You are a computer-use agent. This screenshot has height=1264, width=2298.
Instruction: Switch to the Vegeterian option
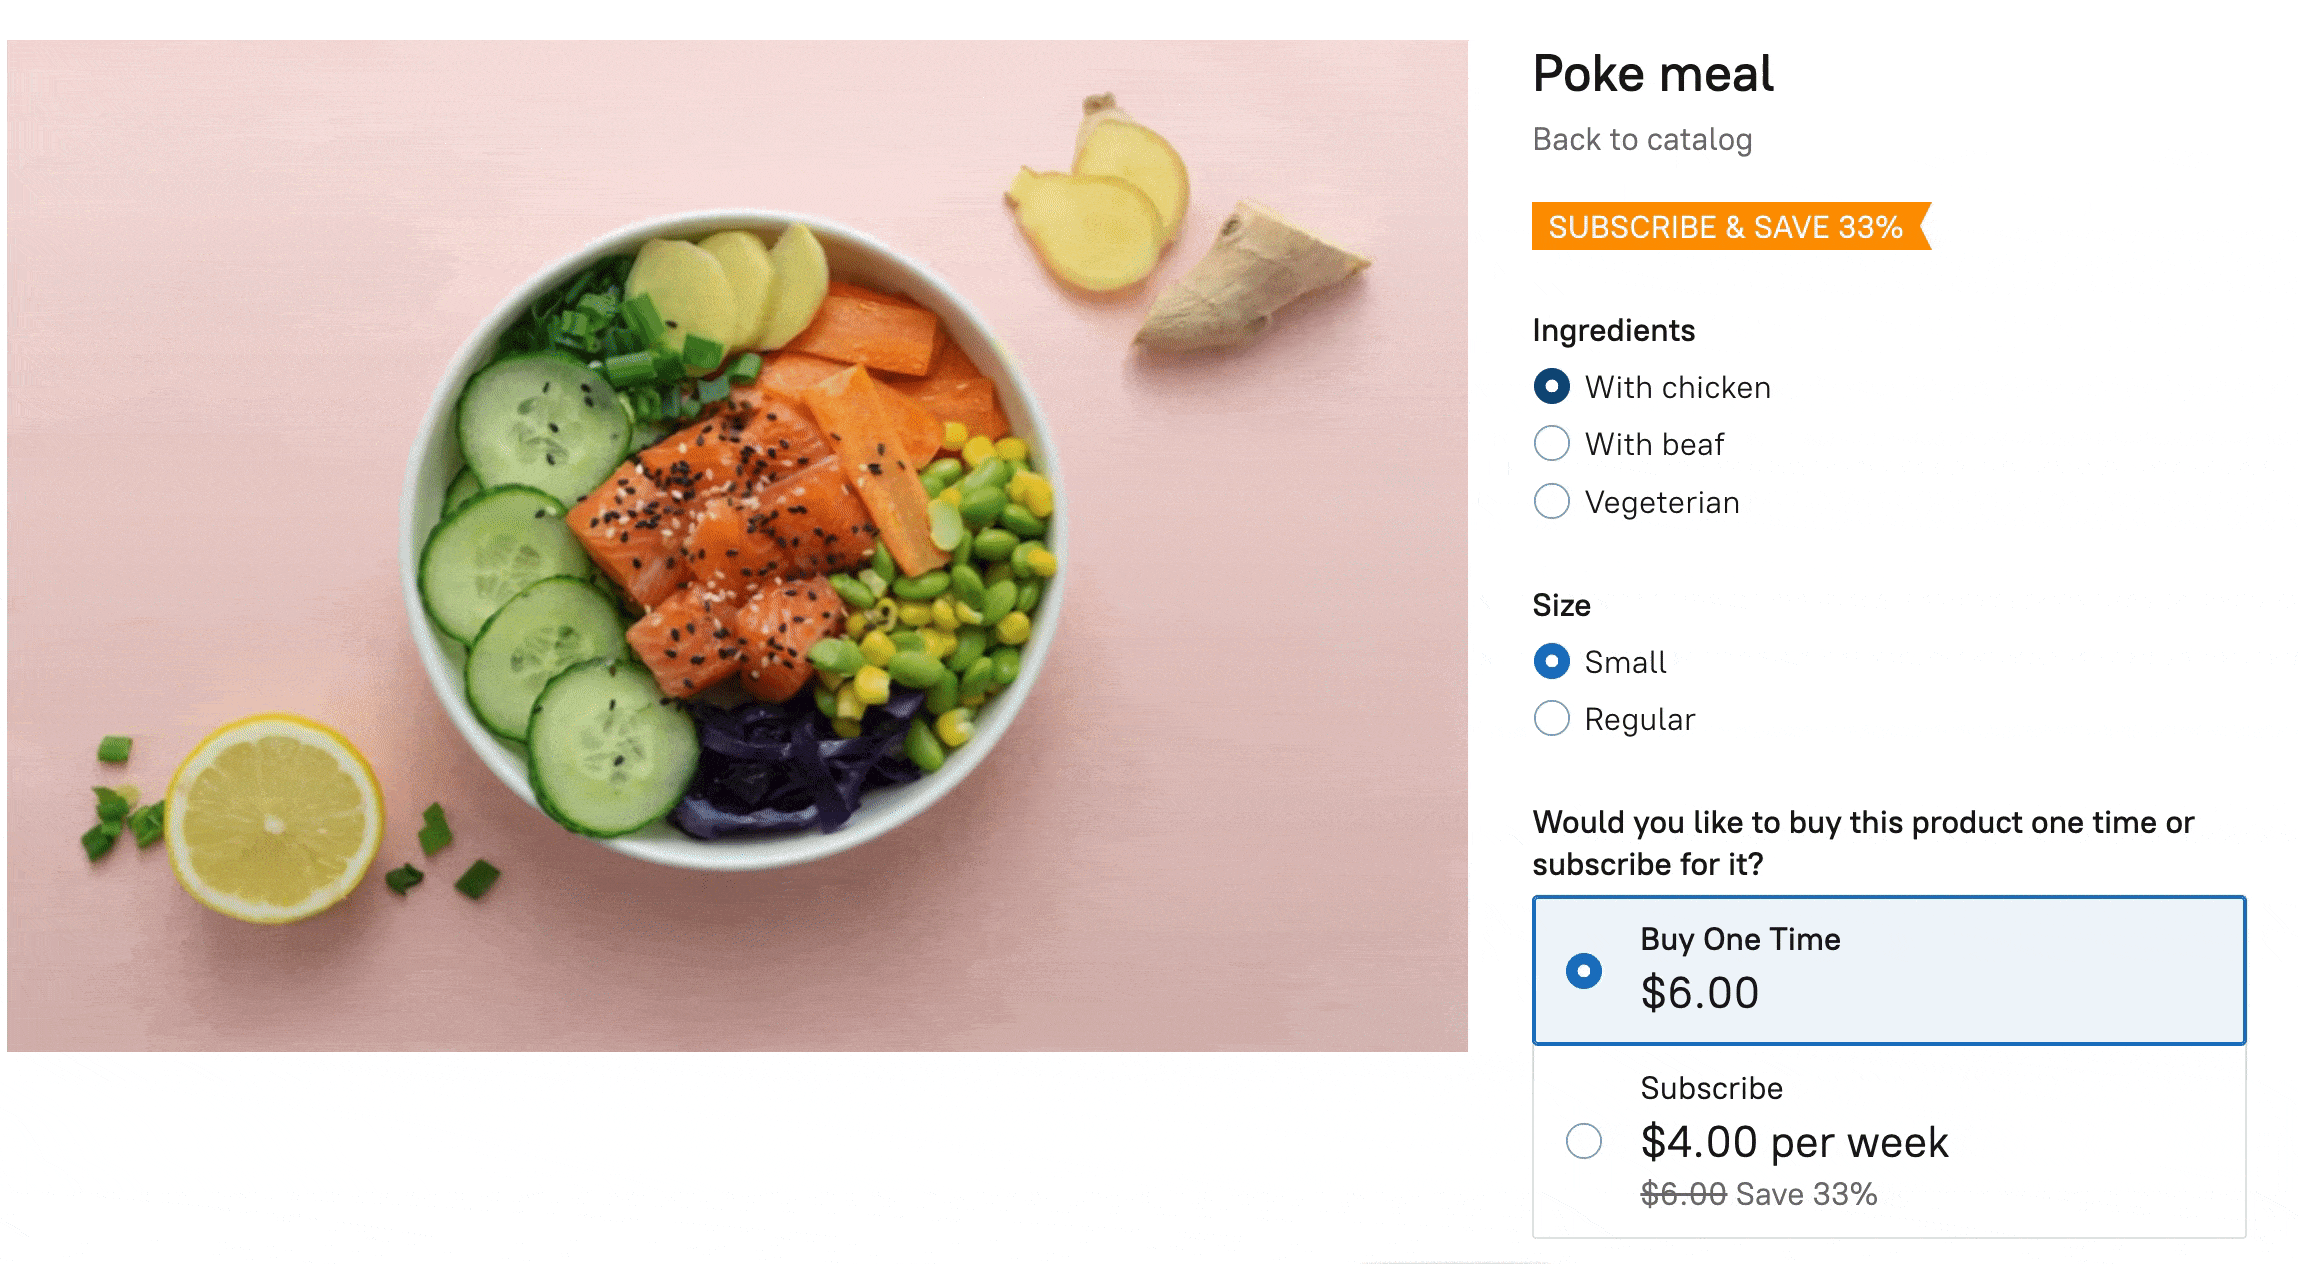point(1551,502)
